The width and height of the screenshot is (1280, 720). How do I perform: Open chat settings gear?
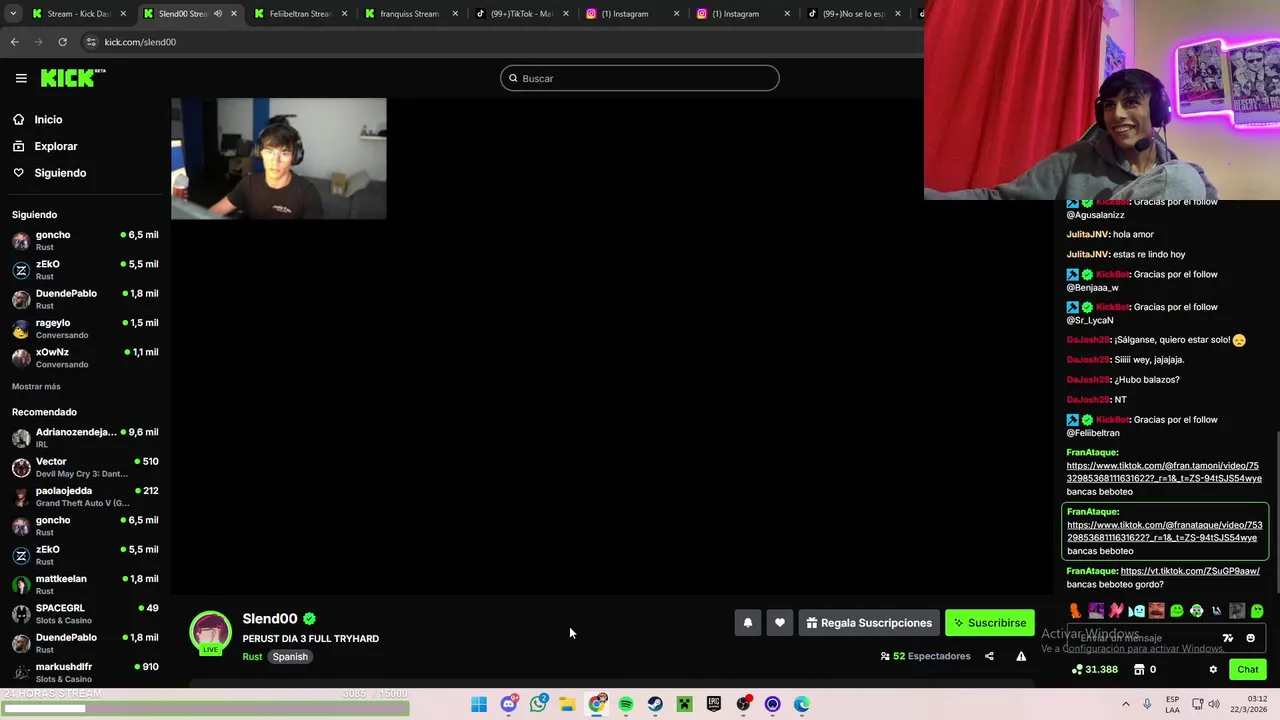1213,669
